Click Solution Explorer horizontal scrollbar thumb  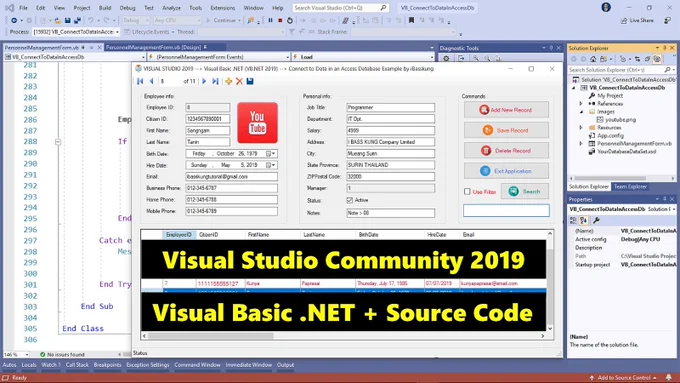(x=610, y=178)
